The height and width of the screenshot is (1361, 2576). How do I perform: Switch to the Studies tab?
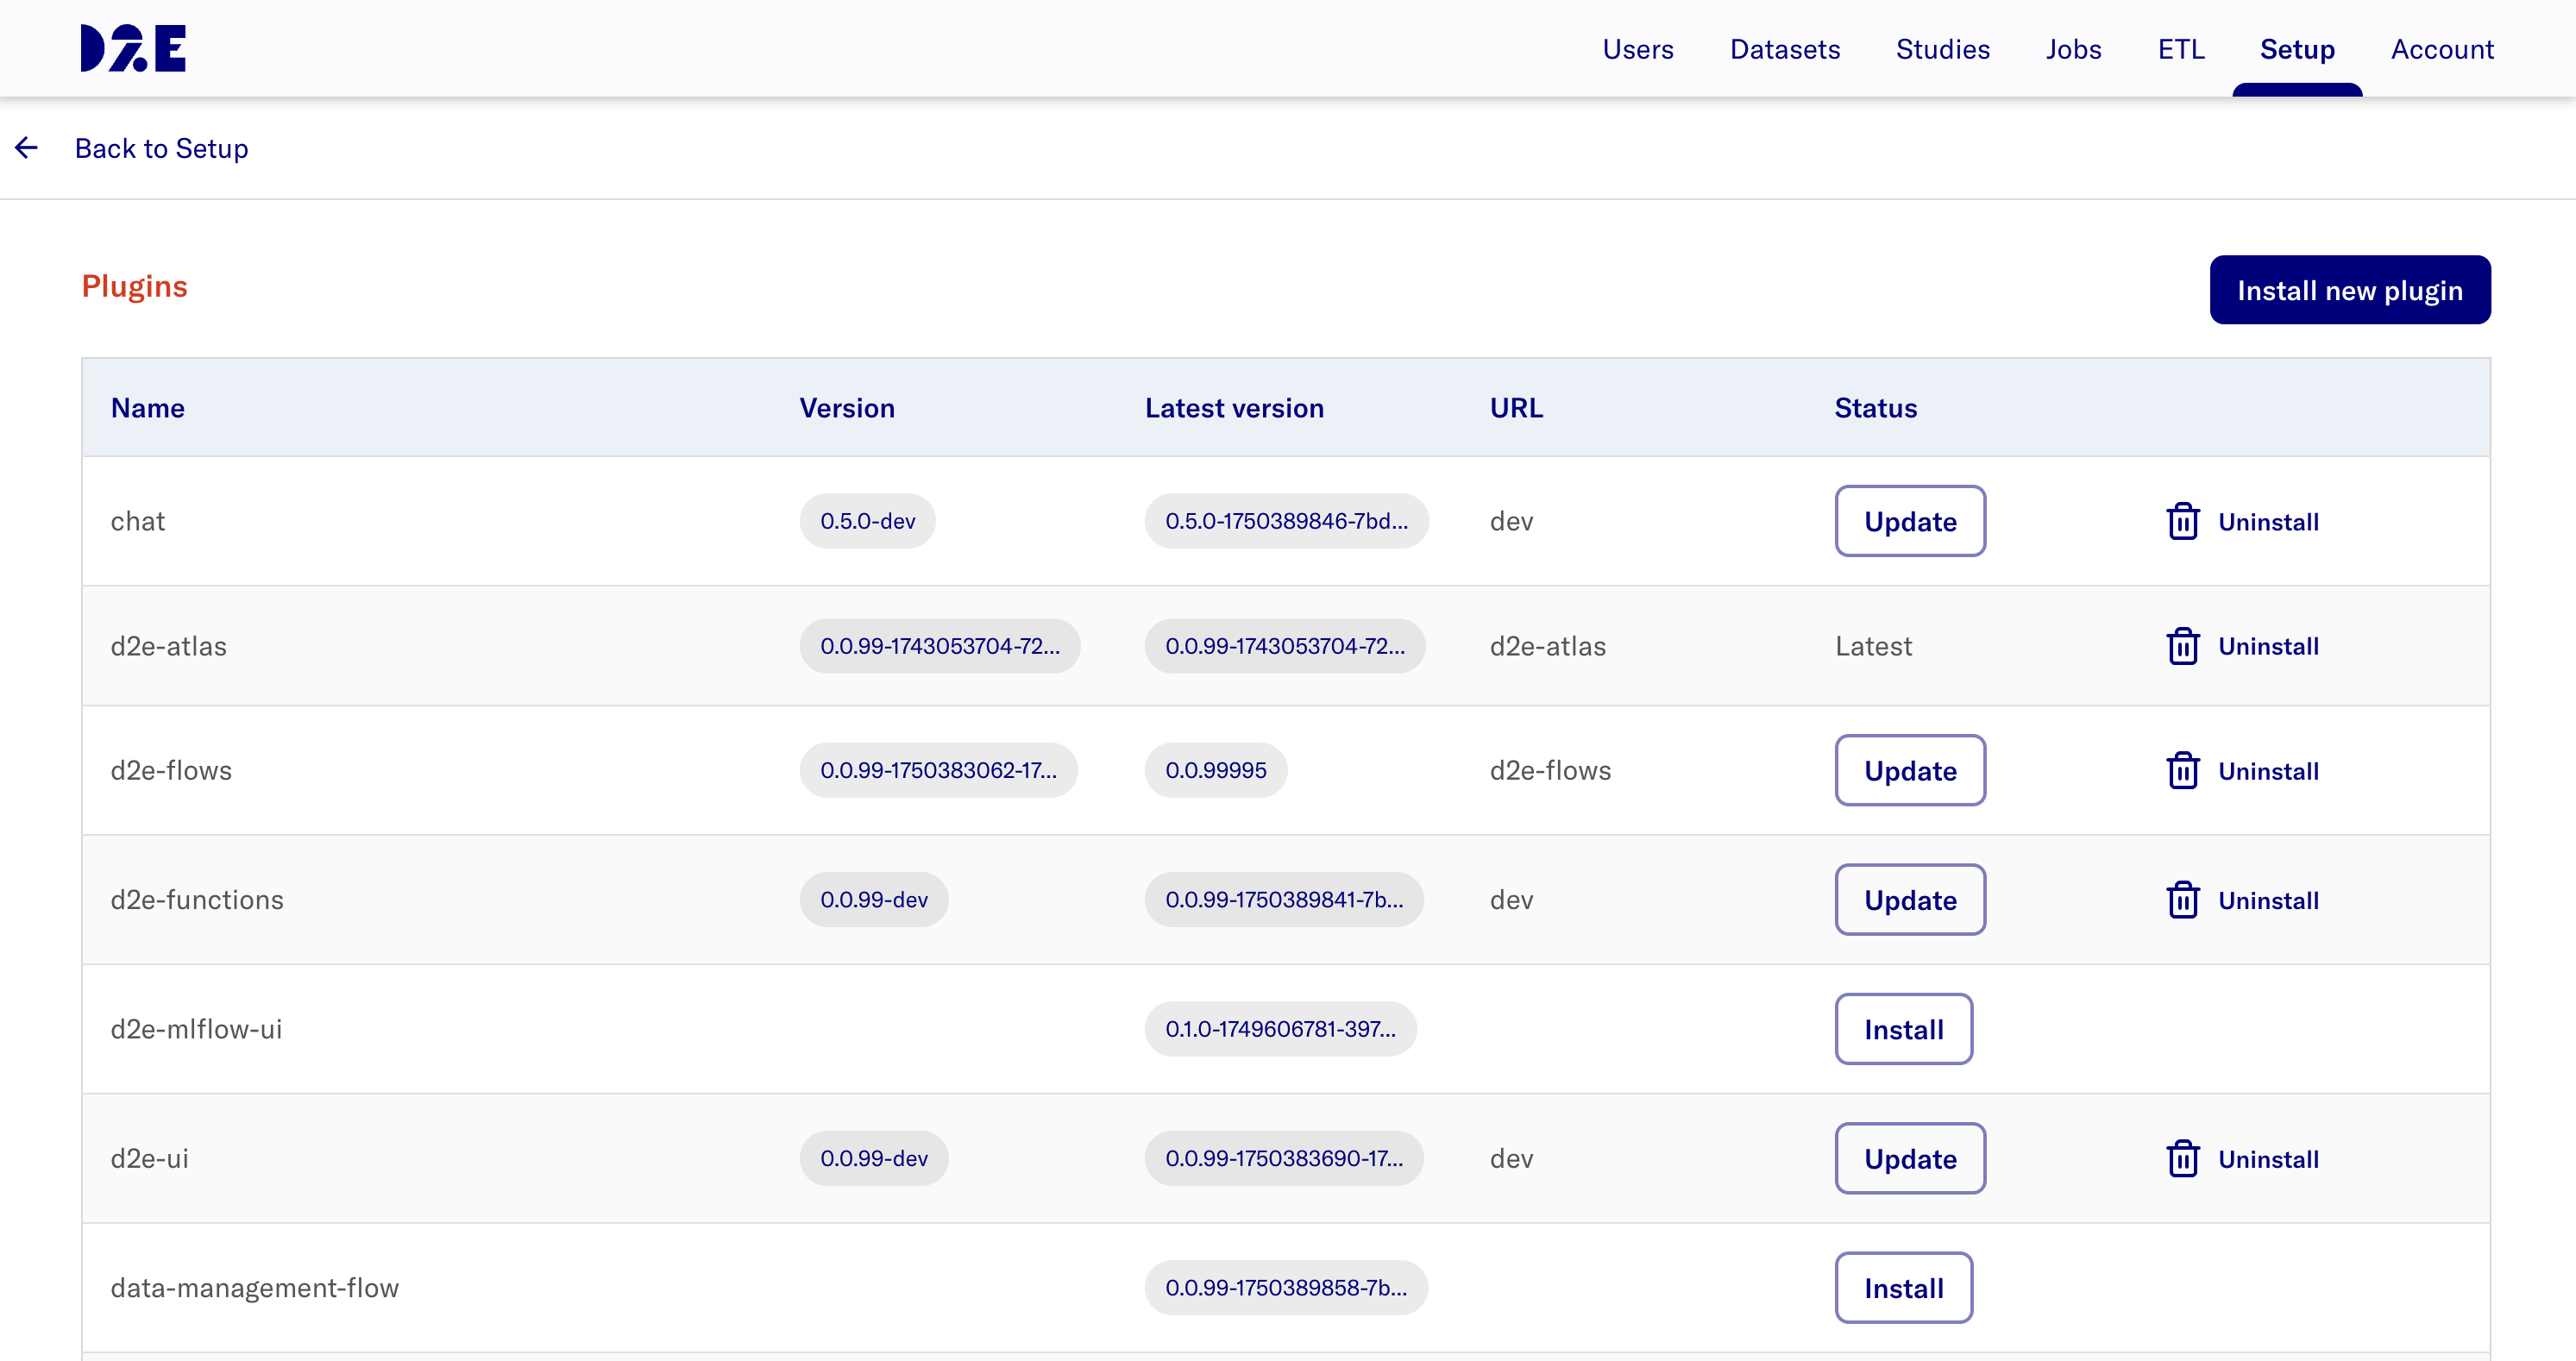pos(1943,49)
